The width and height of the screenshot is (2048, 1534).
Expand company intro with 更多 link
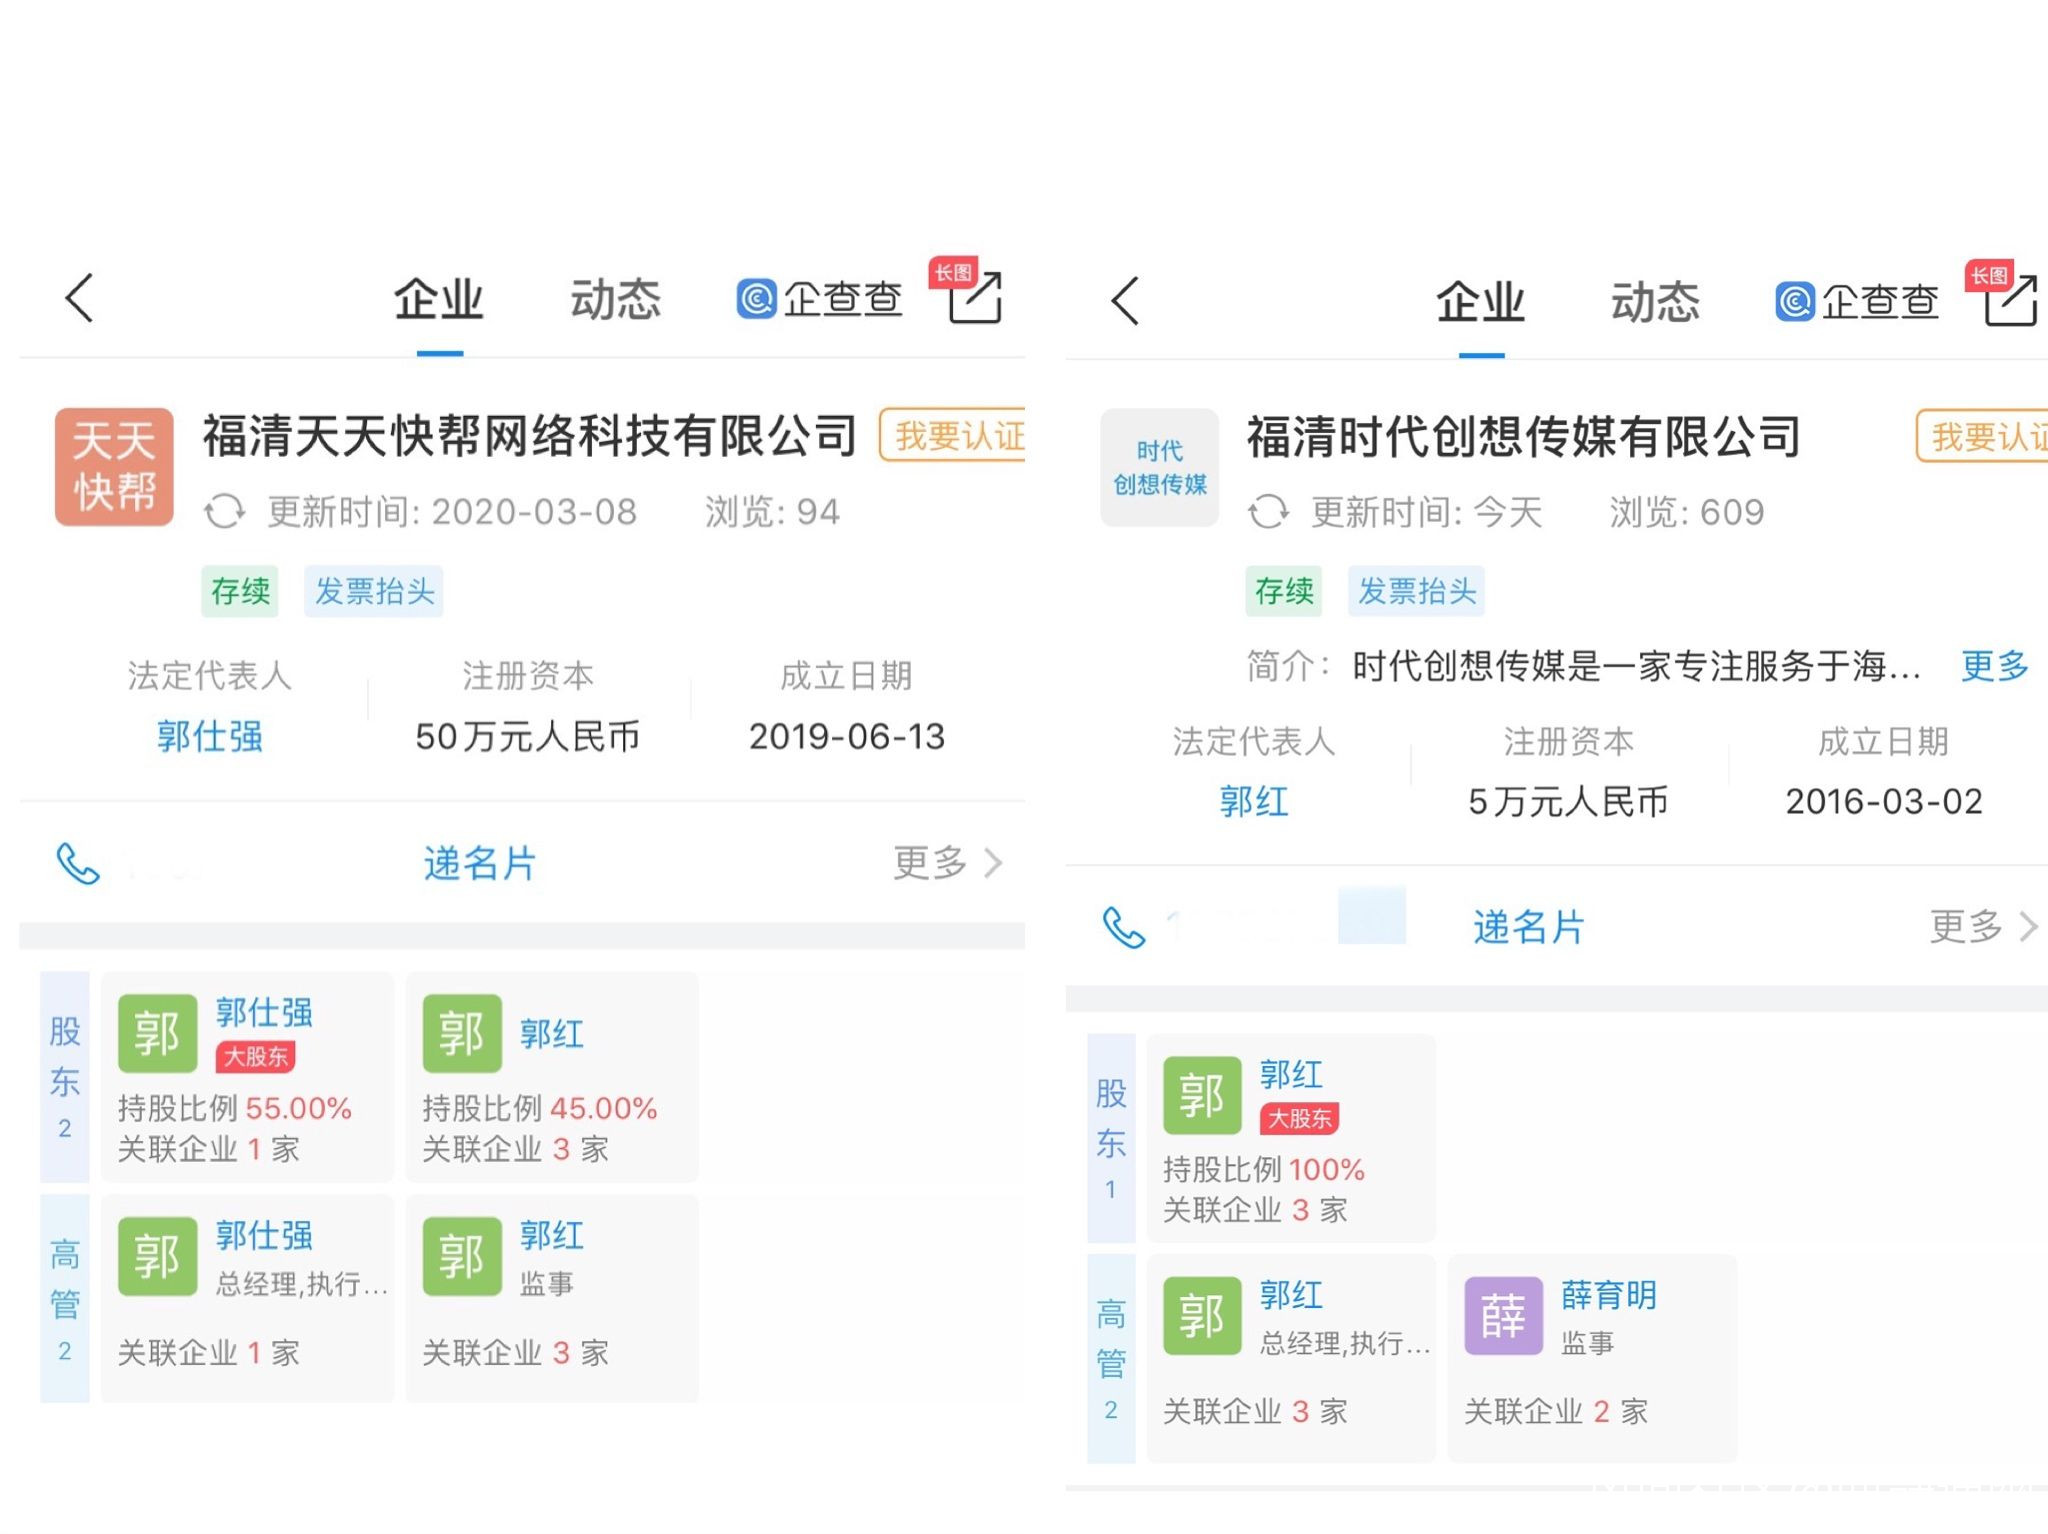click(1994, 665)
